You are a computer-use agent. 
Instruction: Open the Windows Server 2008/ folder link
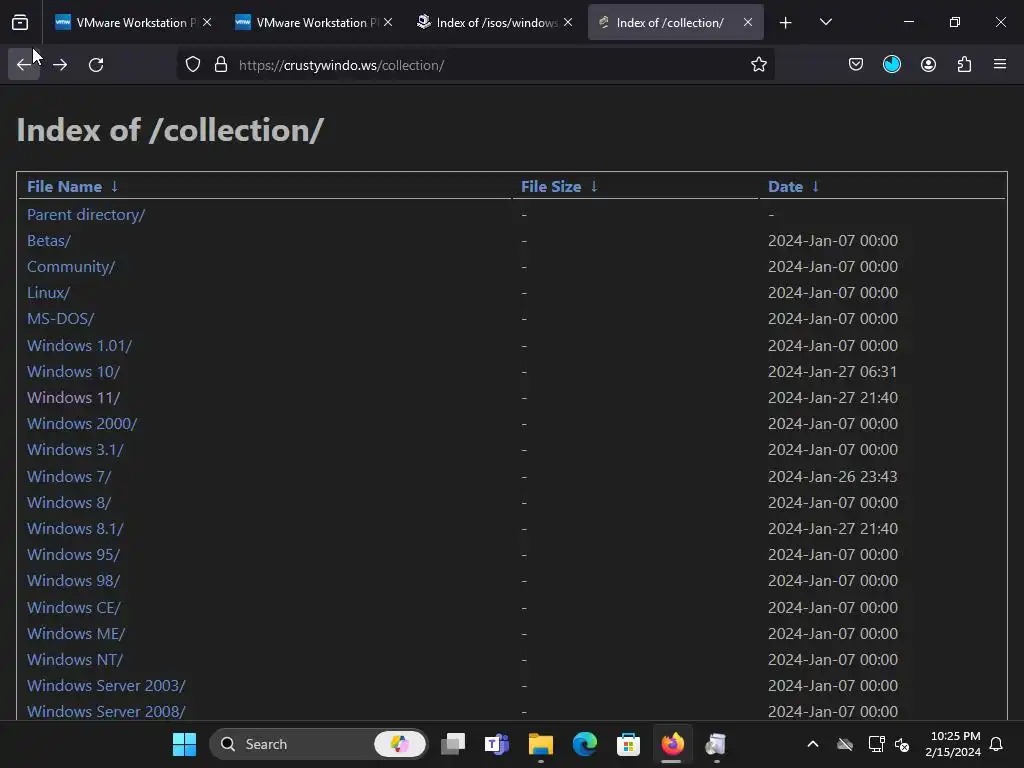coord(106,712)
